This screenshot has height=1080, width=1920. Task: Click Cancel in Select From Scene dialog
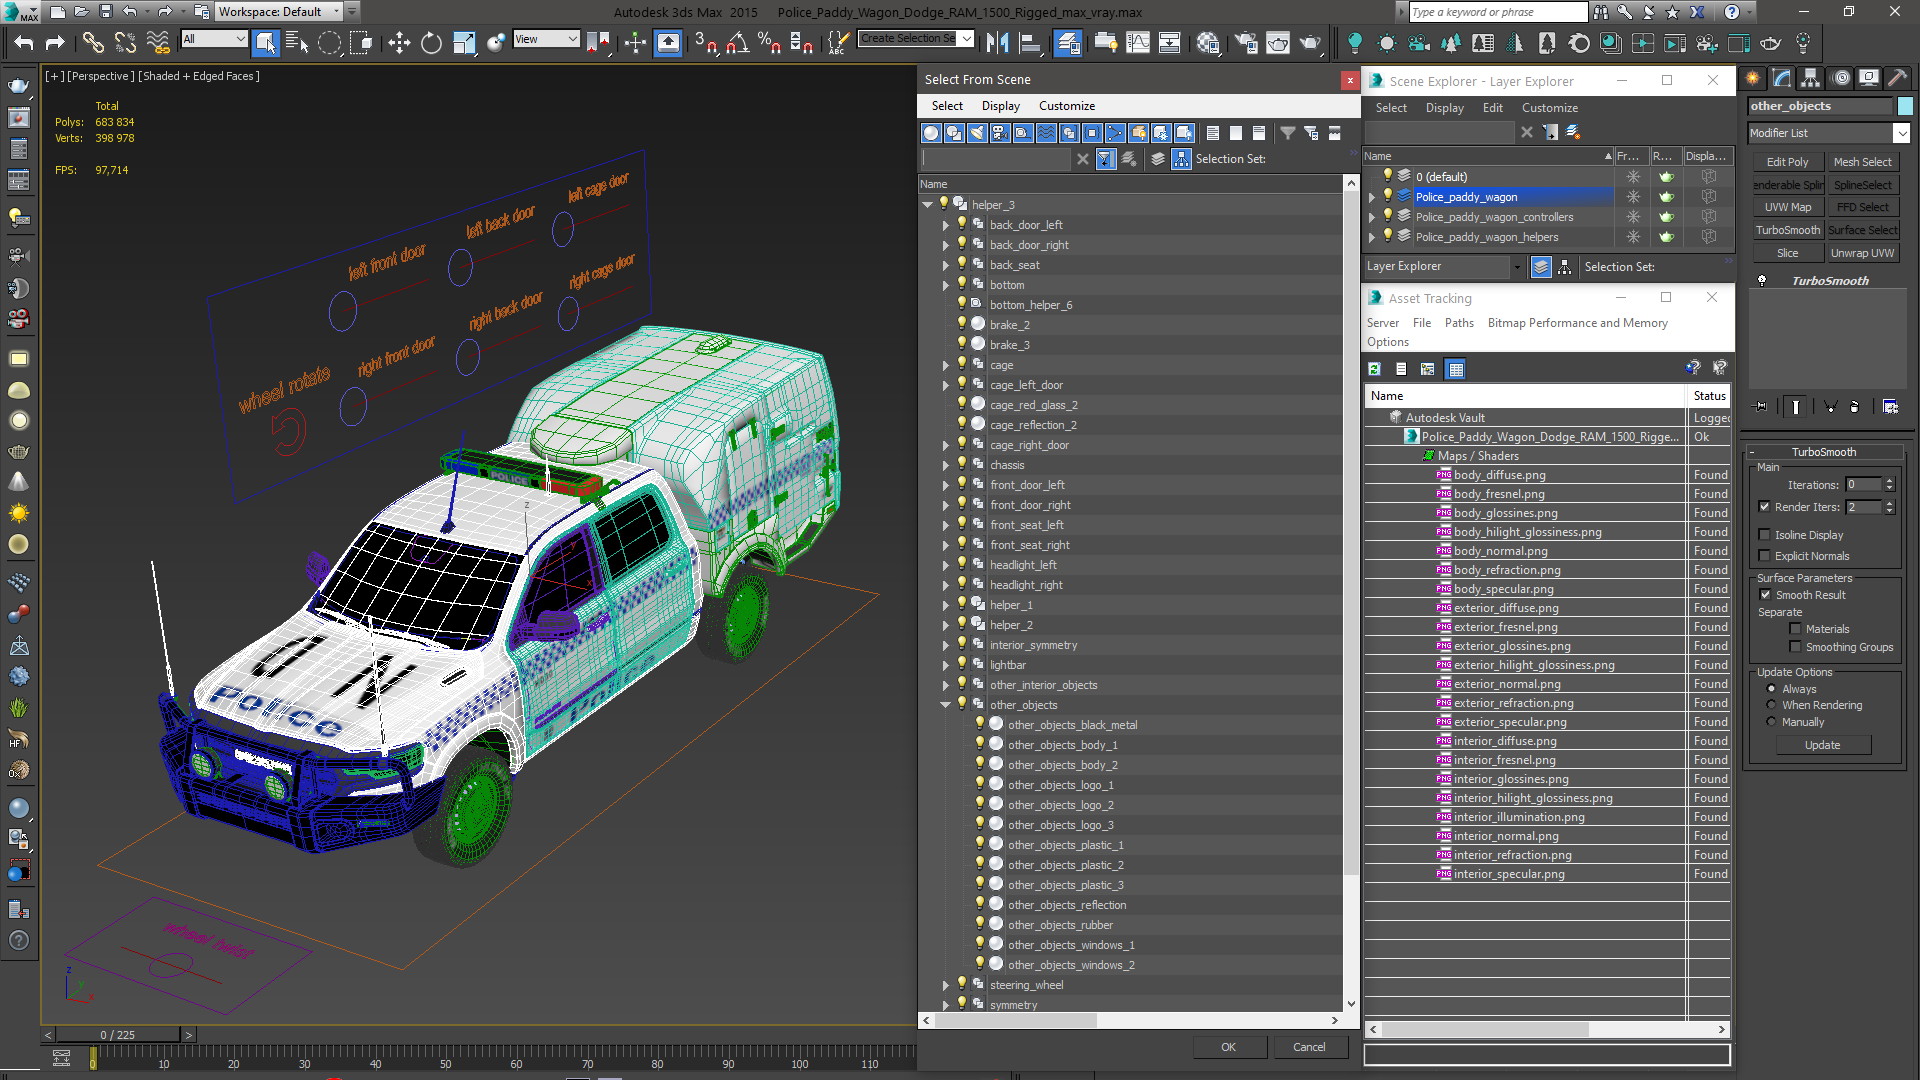coord(1309,1047)
